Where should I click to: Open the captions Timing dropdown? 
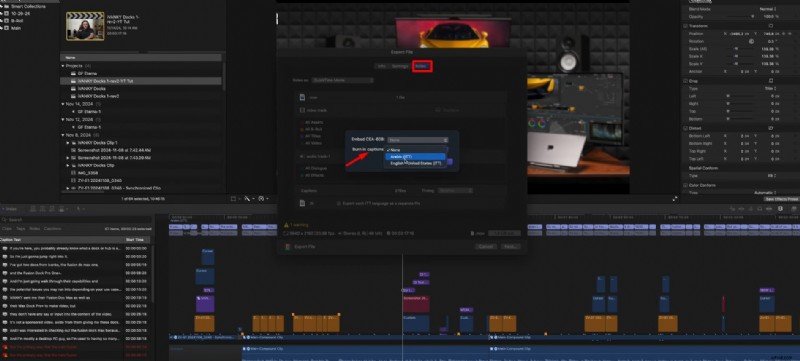[455, 191]
